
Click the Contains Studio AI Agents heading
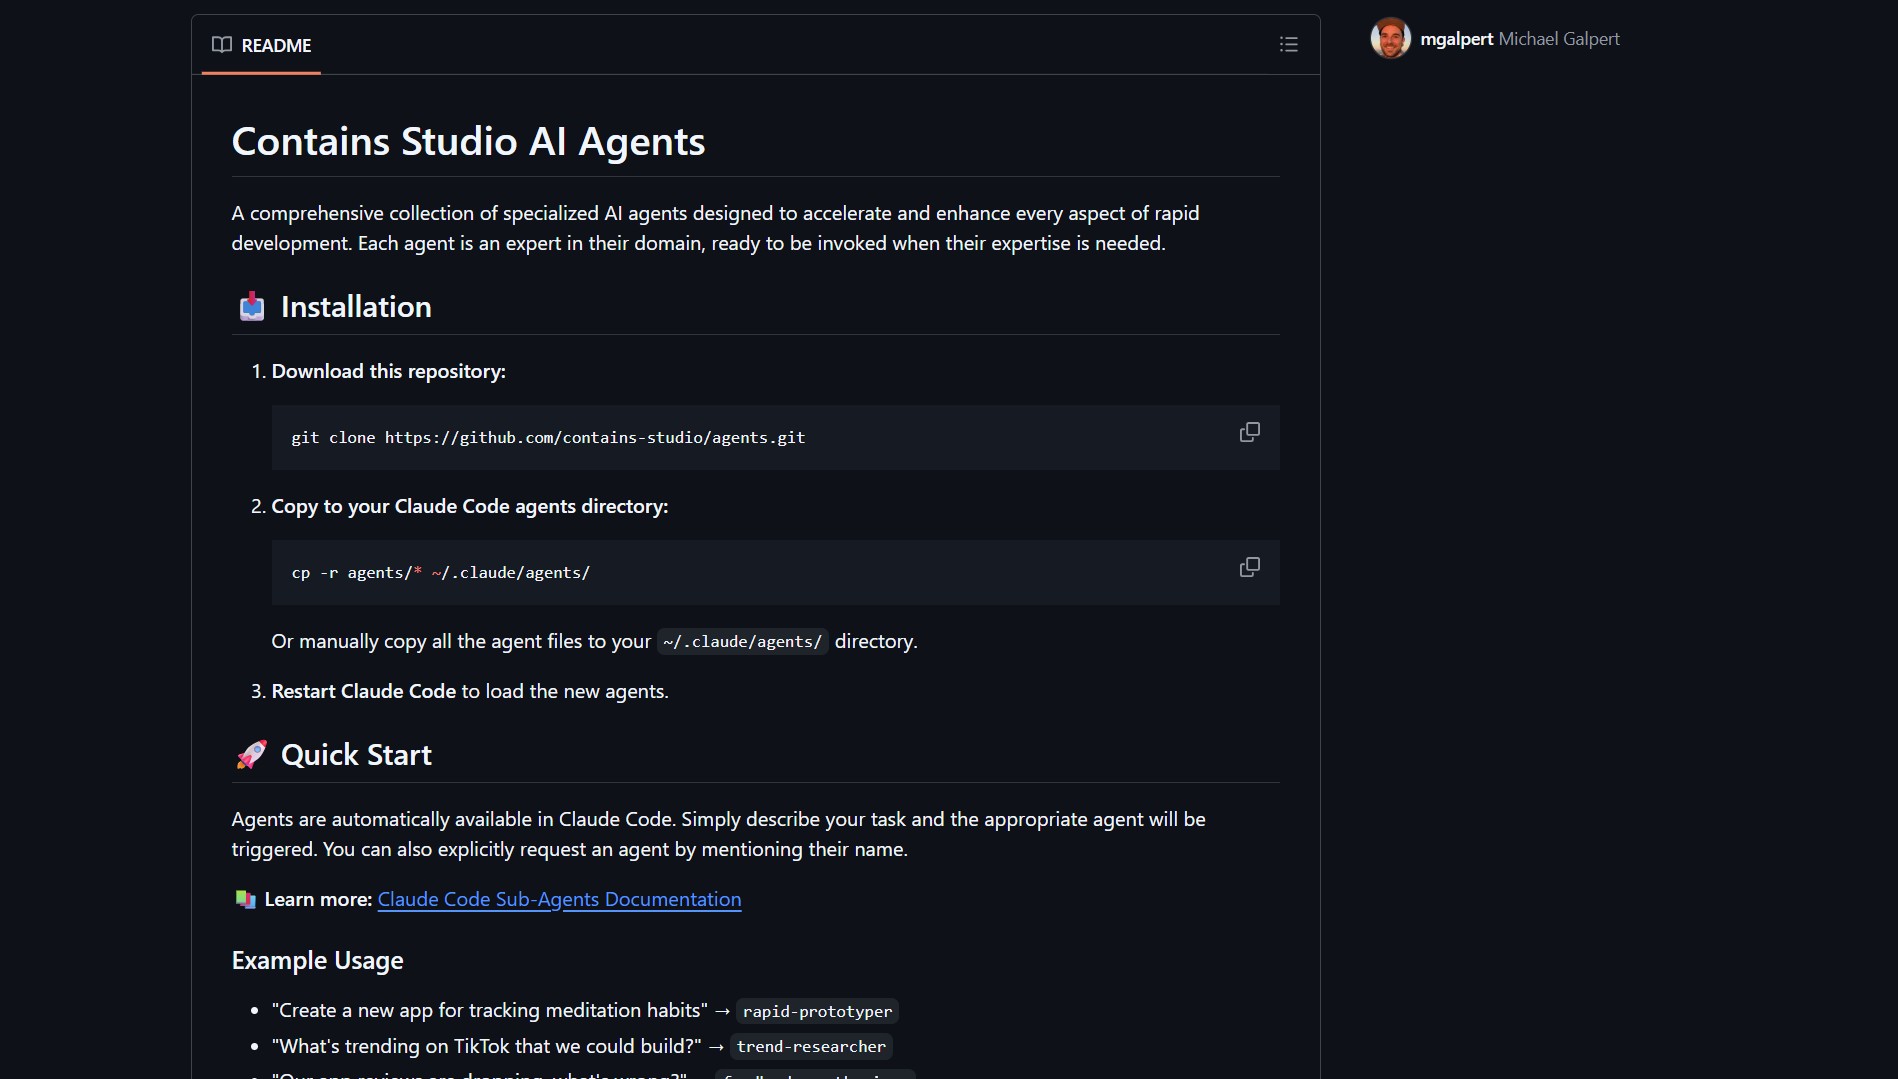[x=468, y=141]
